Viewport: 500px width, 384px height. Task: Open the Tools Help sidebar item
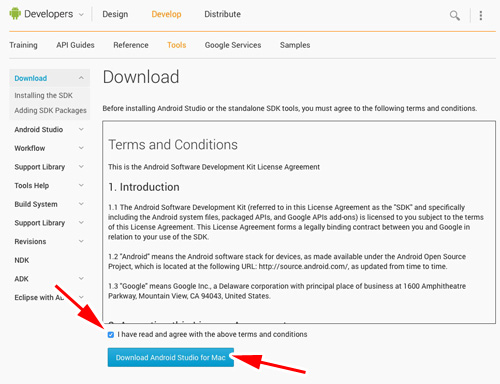32,185
